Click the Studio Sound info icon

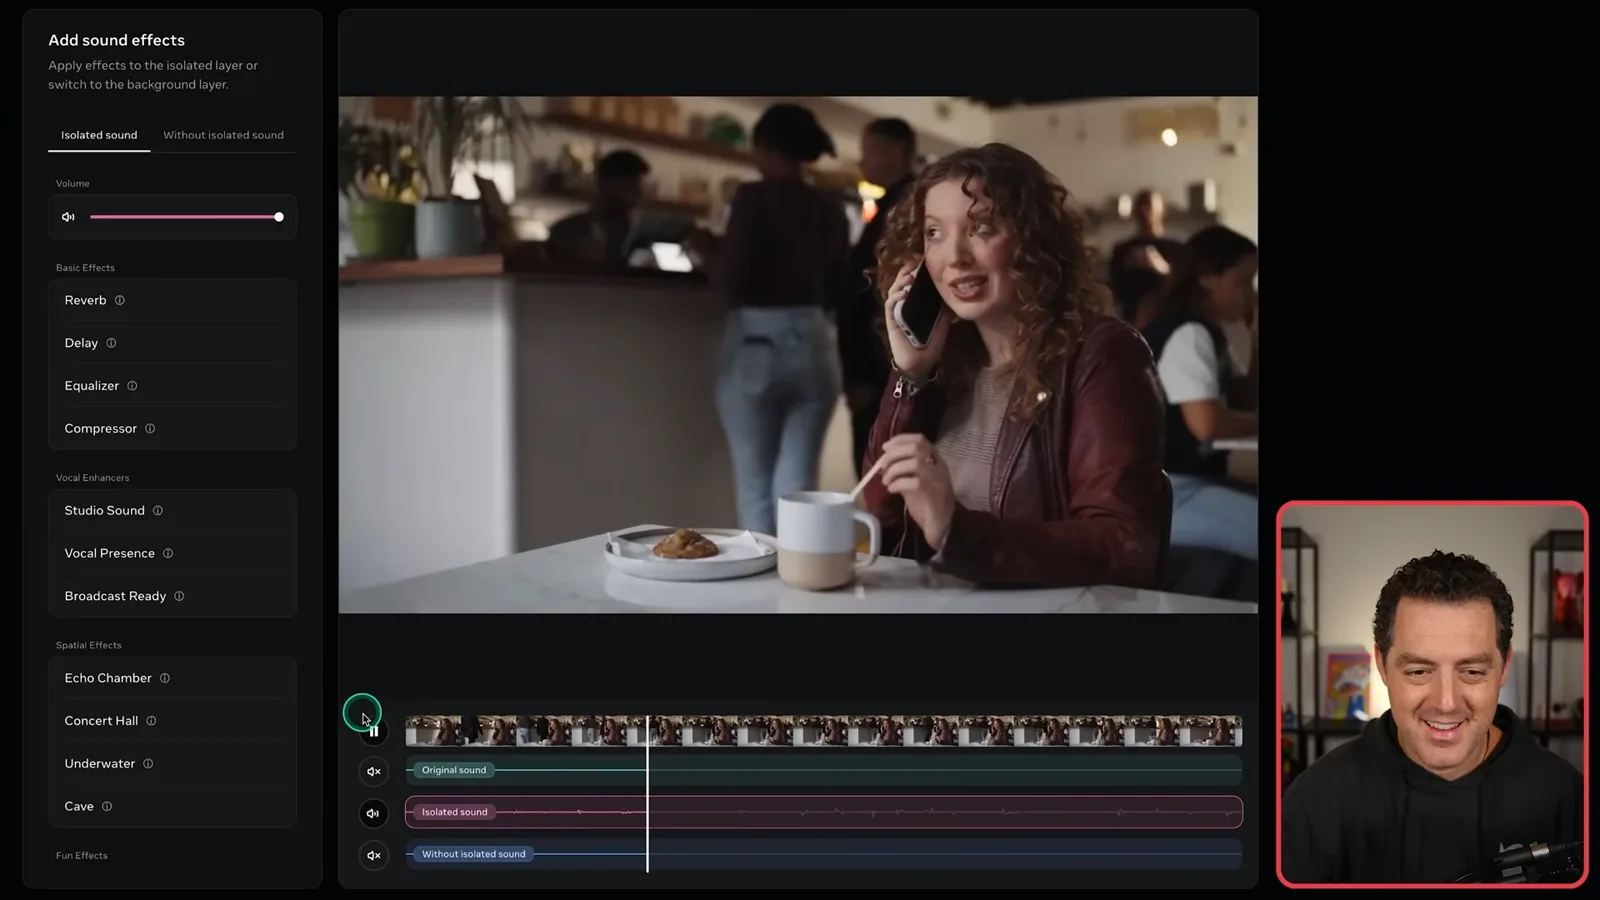tap(158, 511)
